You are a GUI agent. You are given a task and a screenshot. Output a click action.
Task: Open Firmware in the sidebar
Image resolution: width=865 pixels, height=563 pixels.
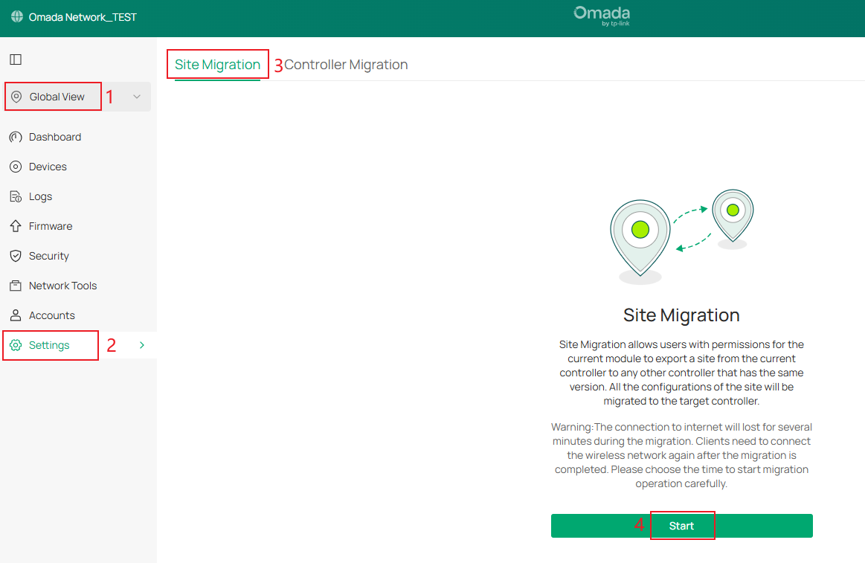coord(51,226)
